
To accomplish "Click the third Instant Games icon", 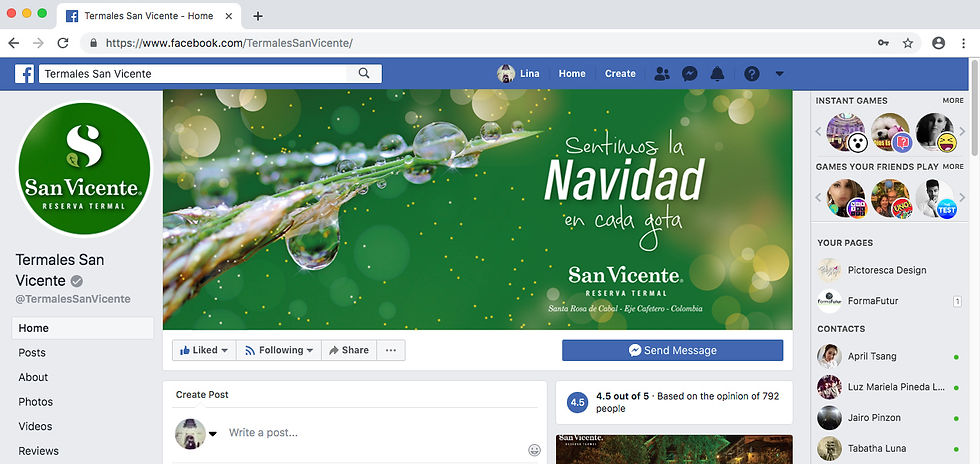I will click(x=935, y=133).
